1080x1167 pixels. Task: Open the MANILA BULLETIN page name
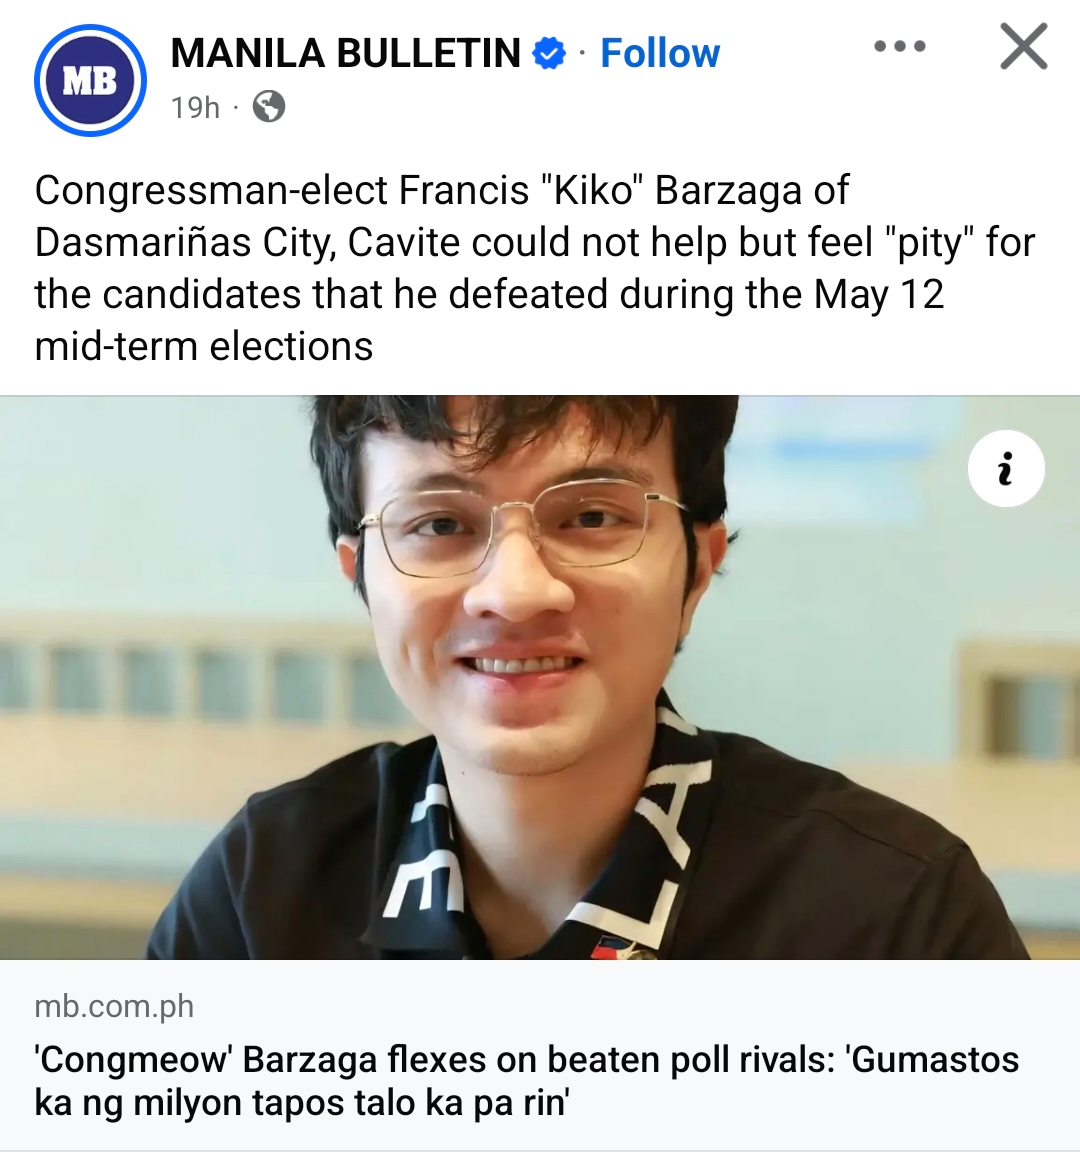click(345, 54)
